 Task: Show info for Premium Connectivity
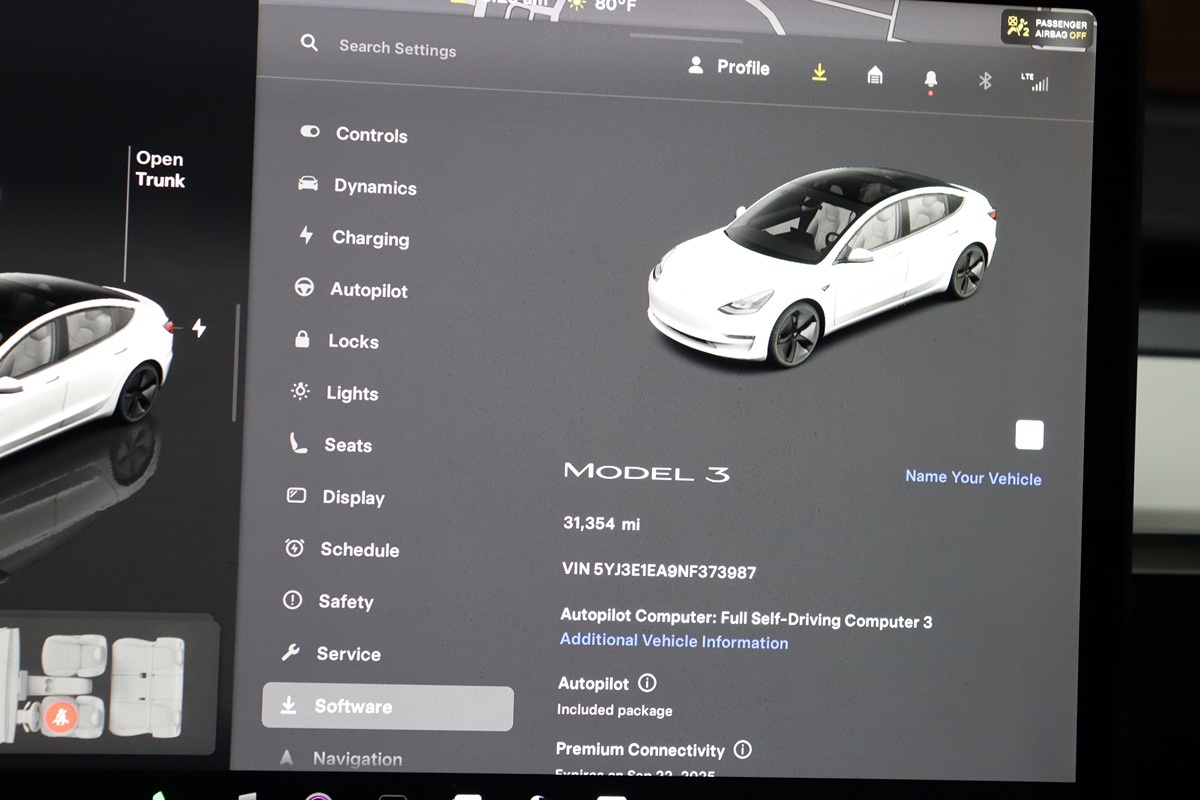point(742,749)
